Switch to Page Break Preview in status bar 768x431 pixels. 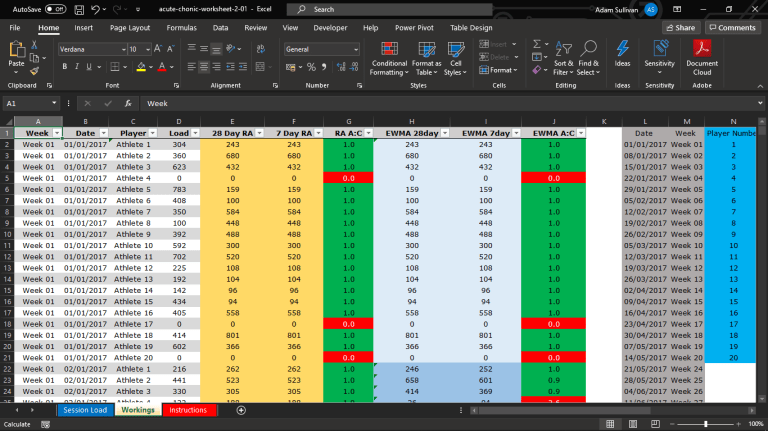pyautogui.click(x=655, y=424)
